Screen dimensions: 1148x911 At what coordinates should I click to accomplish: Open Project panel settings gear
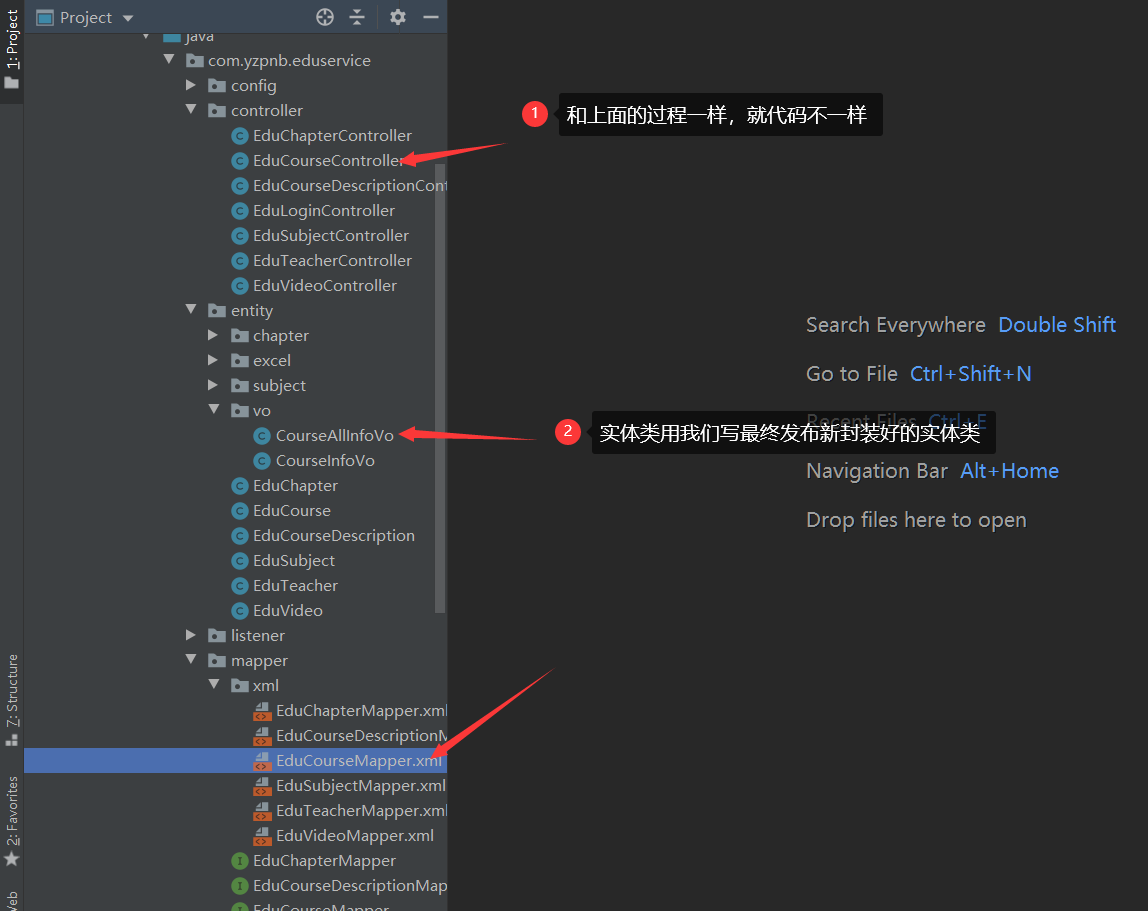[x=398, y=17]
